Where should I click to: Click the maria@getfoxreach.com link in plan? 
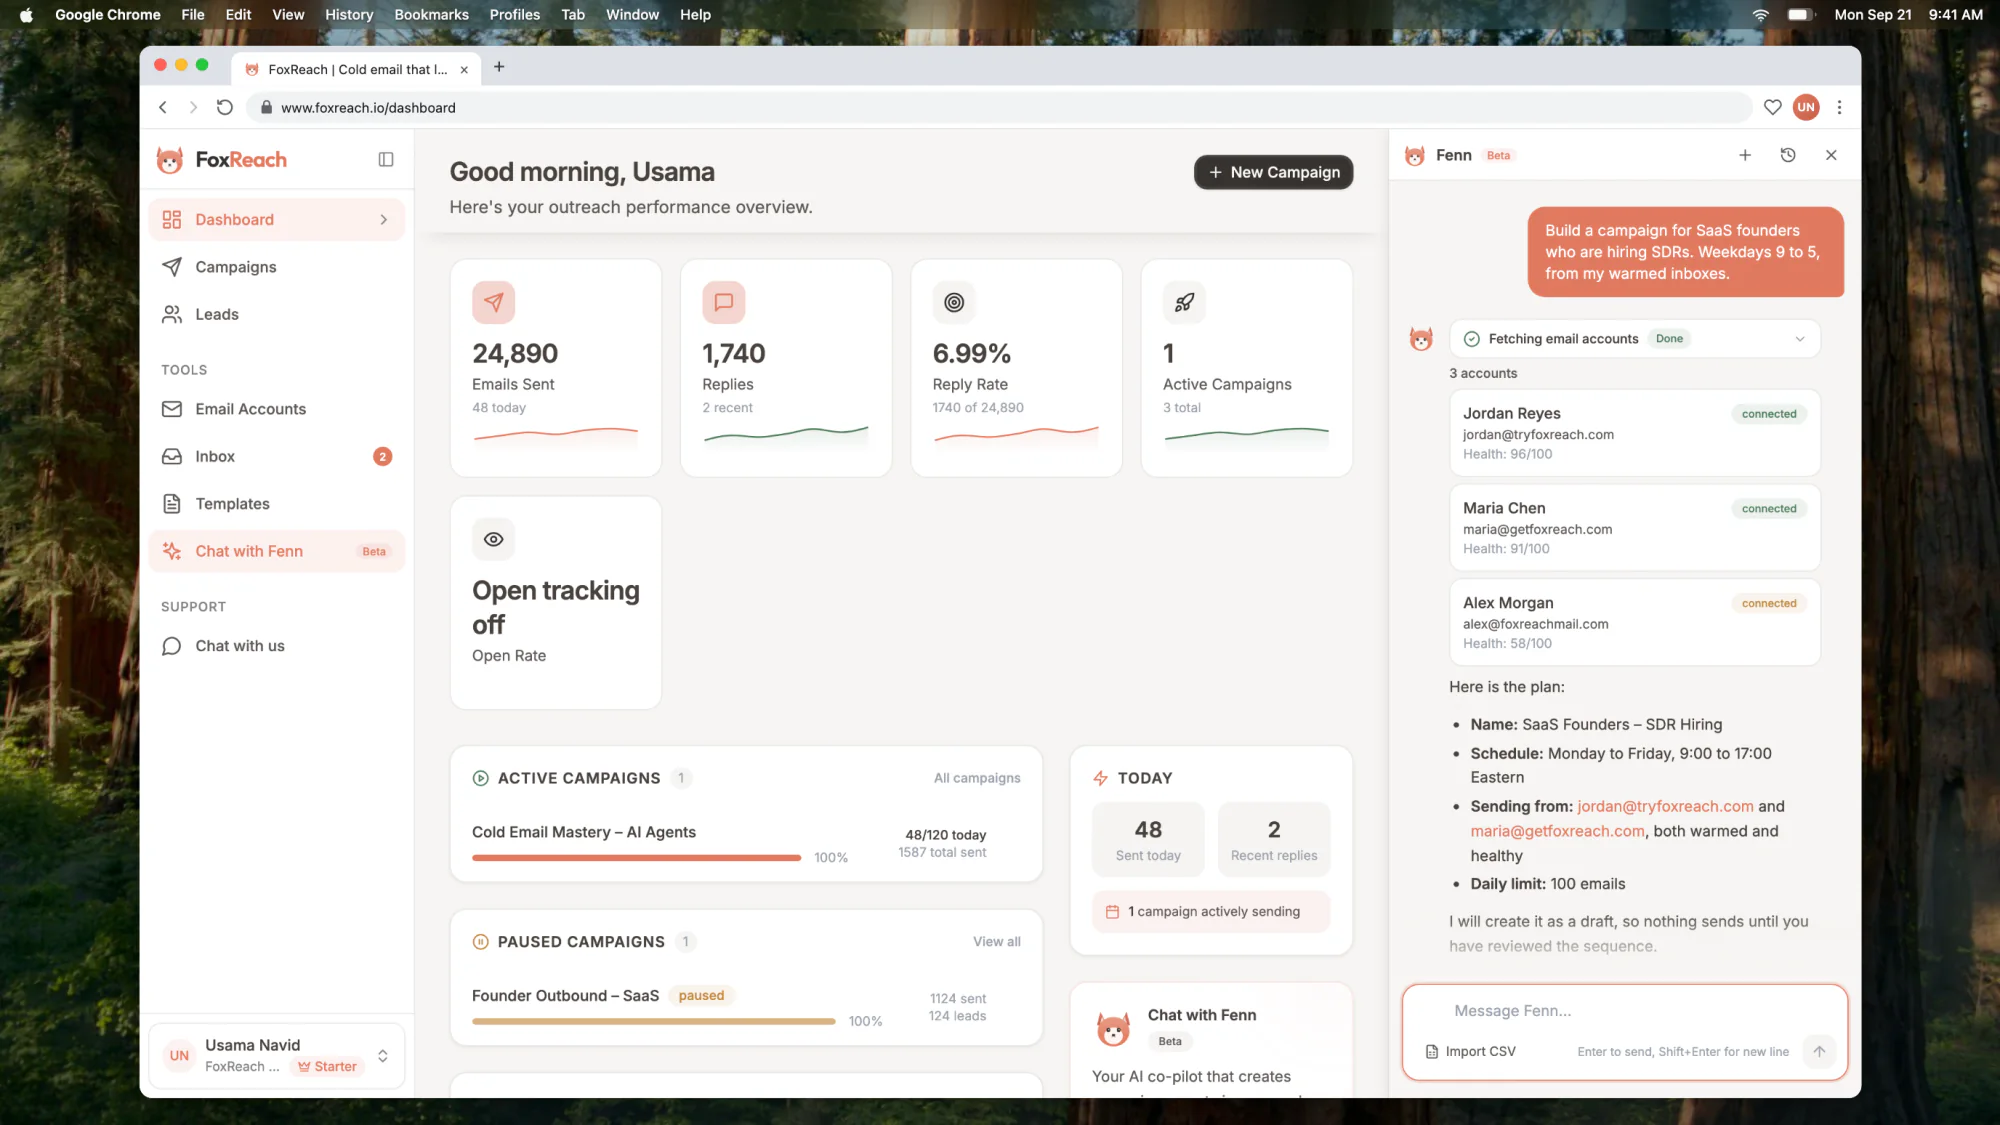point(1557,832)
